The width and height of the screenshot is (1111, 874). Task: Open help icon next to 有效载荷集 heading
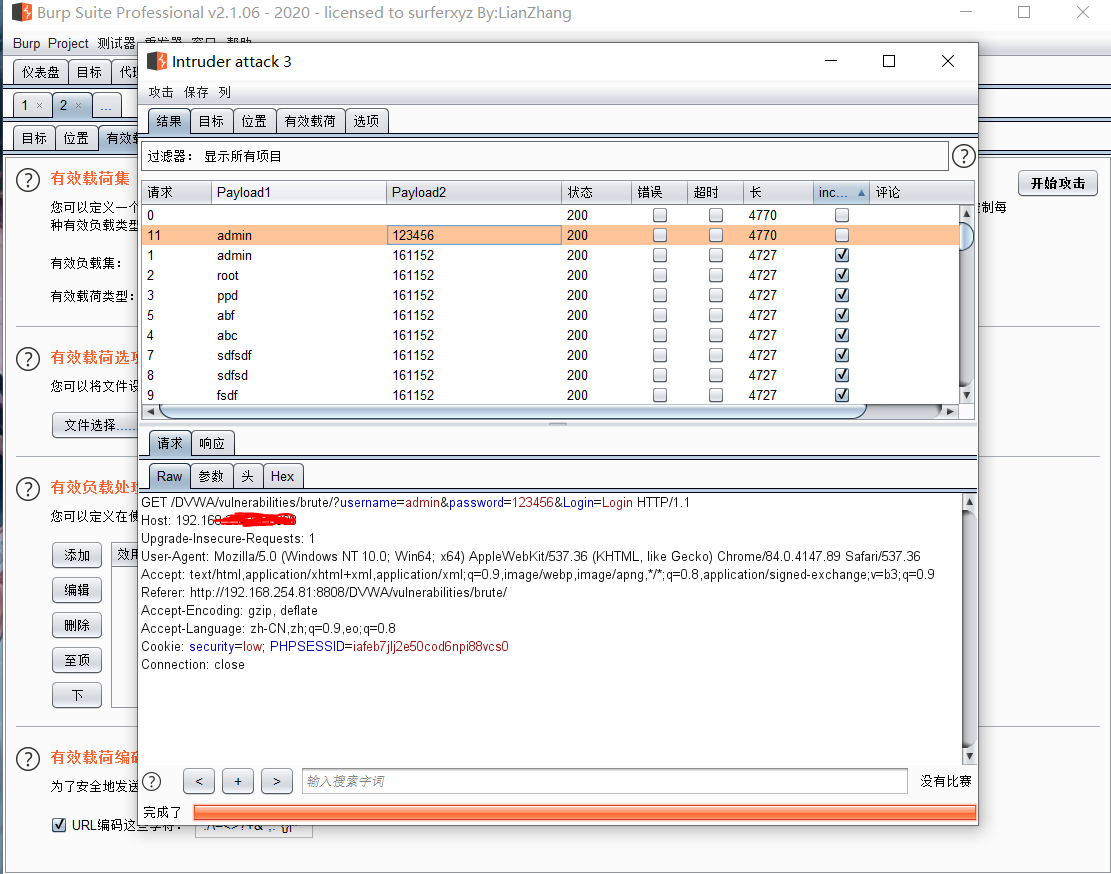(28, 180)
